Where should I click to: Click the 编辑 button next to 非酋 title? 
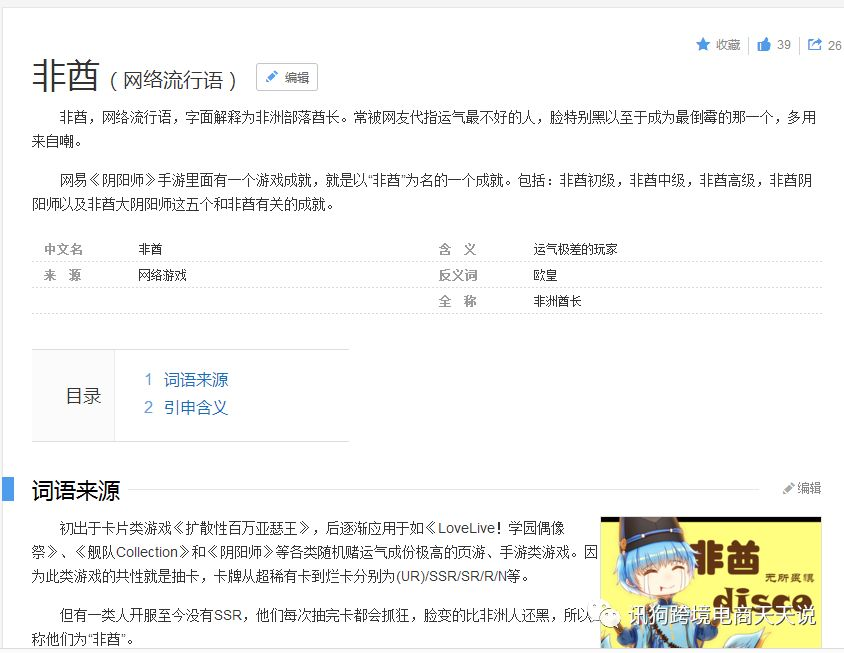(287, 77)
